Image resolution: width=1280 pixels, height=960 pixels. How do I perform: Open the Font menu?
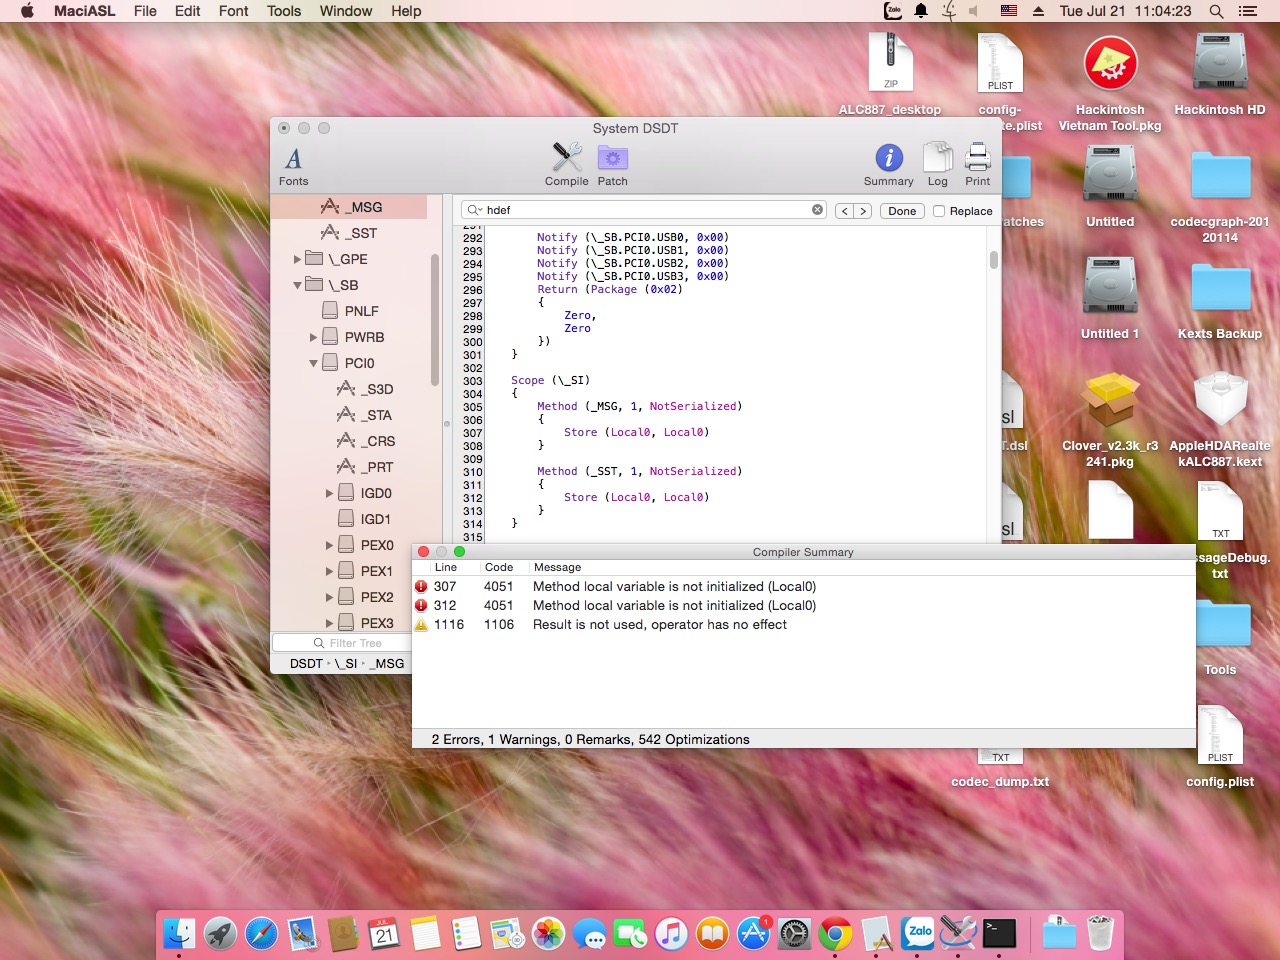[233, 11]
